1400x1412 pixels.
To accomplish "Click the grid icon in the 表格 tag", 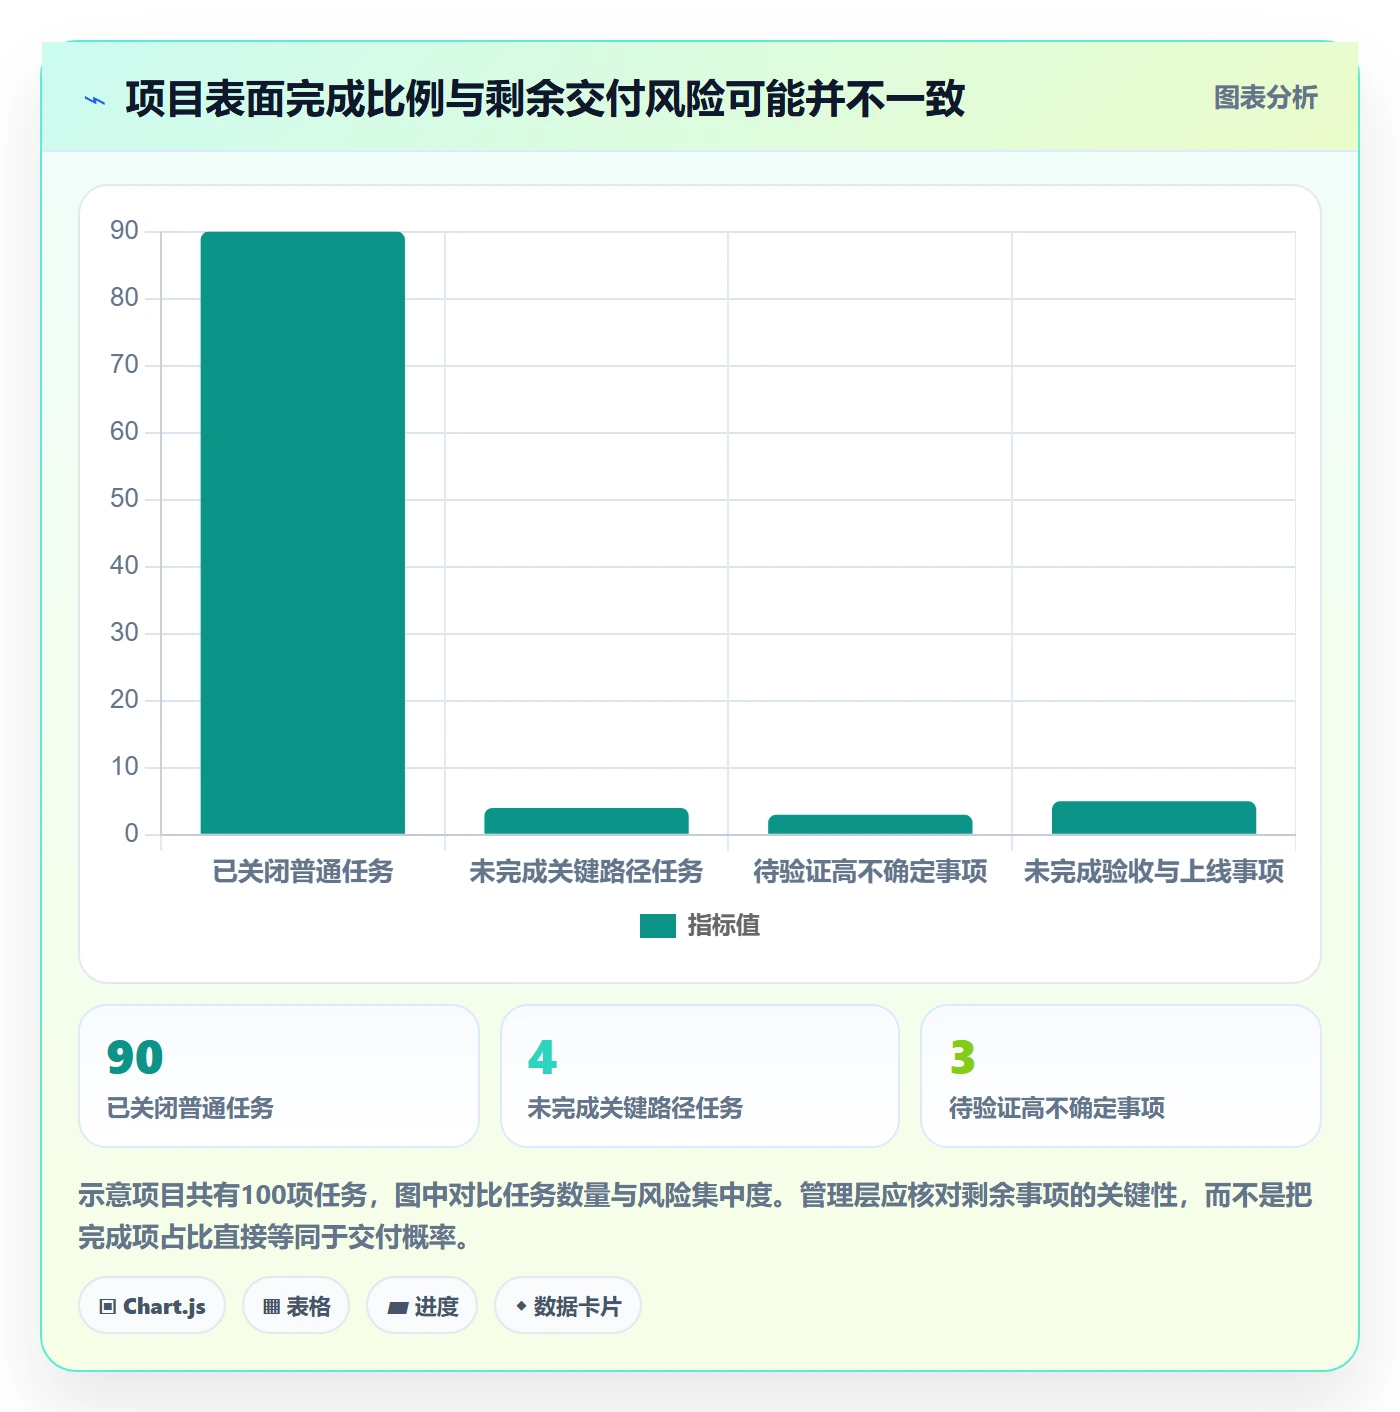I will tap(271, 1307).
